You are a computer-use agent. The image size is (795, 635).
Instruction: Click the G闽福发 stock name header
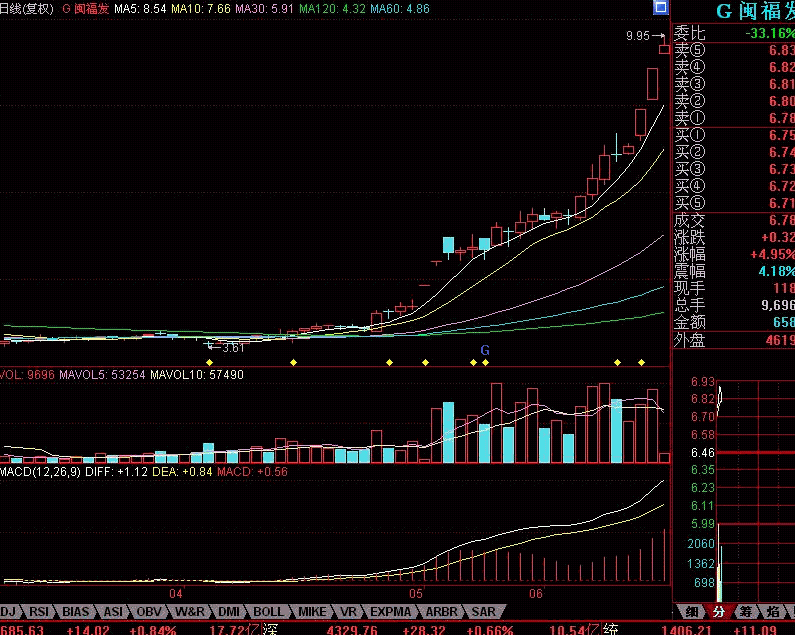(754, 11)
